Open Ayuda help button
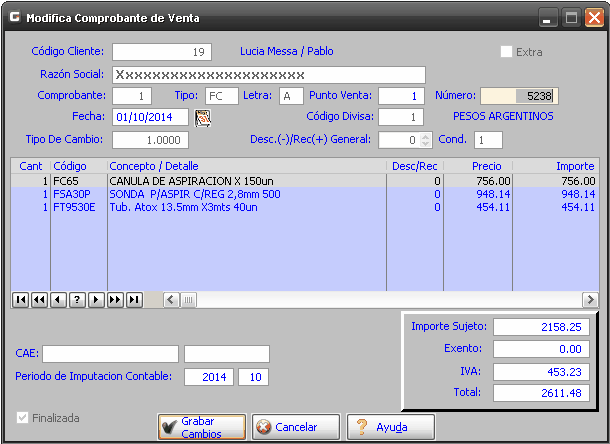 coord(391,427)
